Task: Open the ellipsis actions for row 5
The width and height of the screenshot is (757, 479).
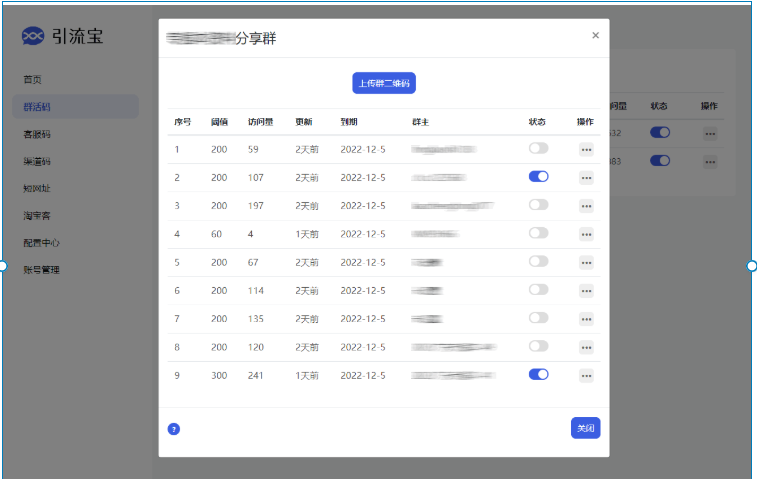Action: [586, 262]
